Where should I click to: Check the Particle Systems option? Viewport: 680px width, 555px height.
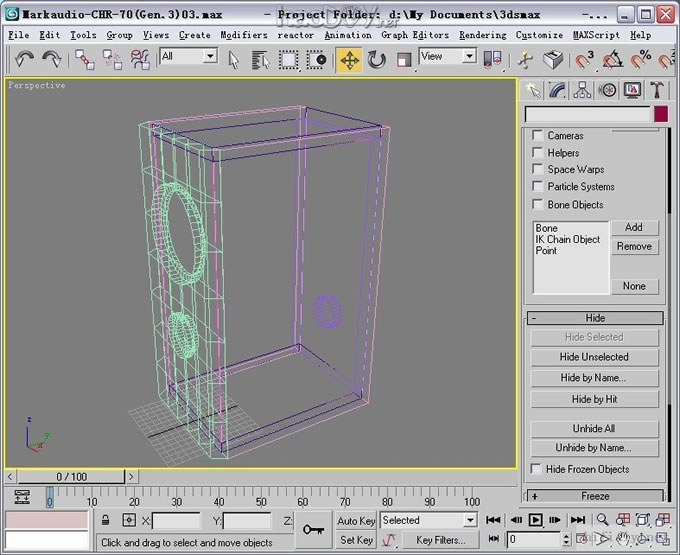pyautogui.click(x=538, y=187)
